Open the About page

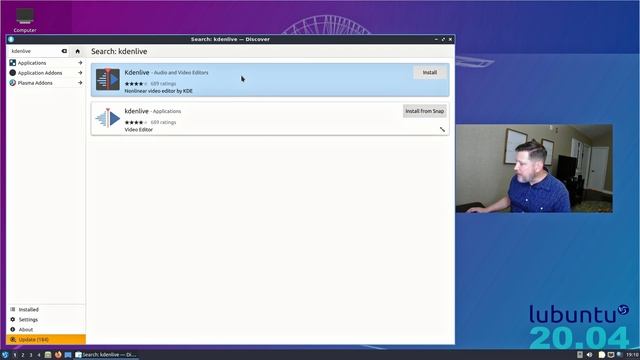(x=46, y=329)
